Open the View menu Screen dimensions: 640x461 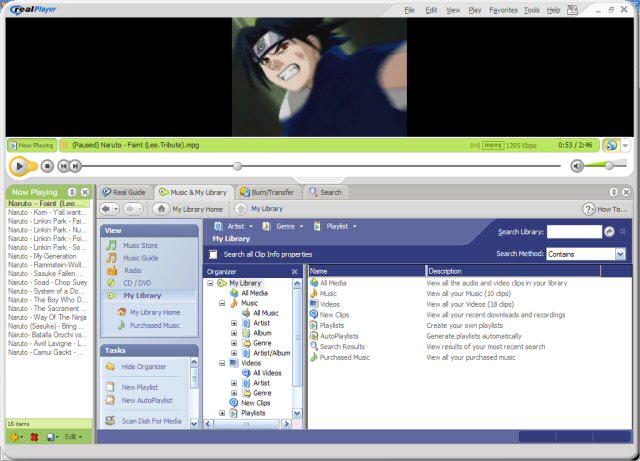pyautogui.click(x=453, y=10)
